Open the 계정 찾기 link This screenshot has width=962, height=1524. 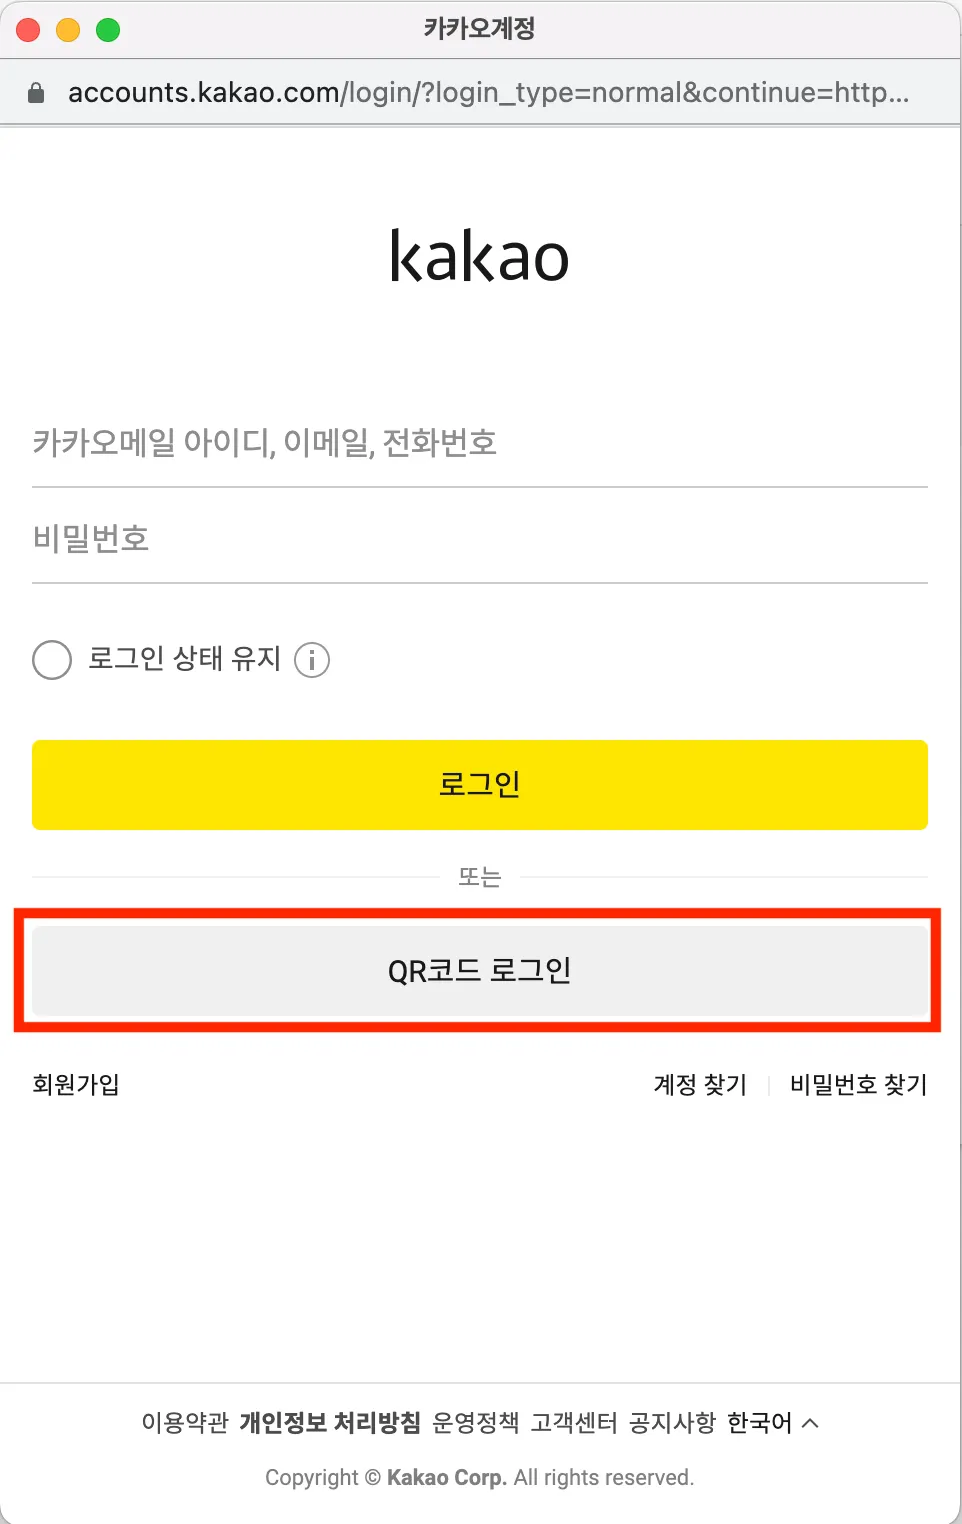tap(700, 1084)
